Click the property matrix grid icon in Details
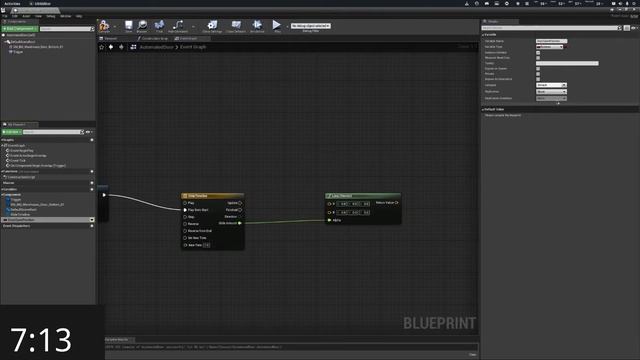Screen dimensions: 640x360 (x=627, y=28)
